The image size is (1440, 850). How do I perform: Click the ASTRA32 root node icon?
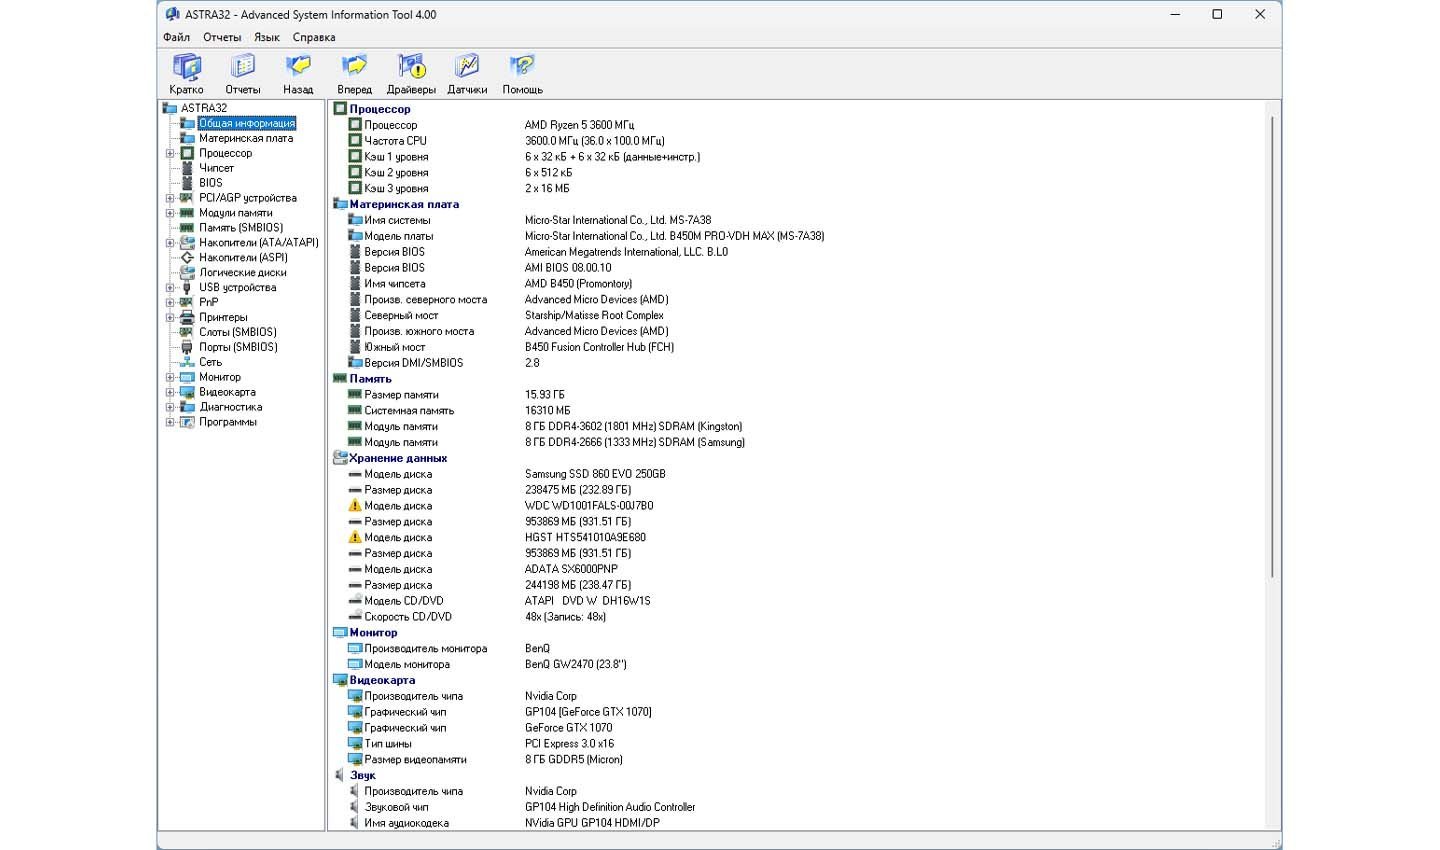170,108
